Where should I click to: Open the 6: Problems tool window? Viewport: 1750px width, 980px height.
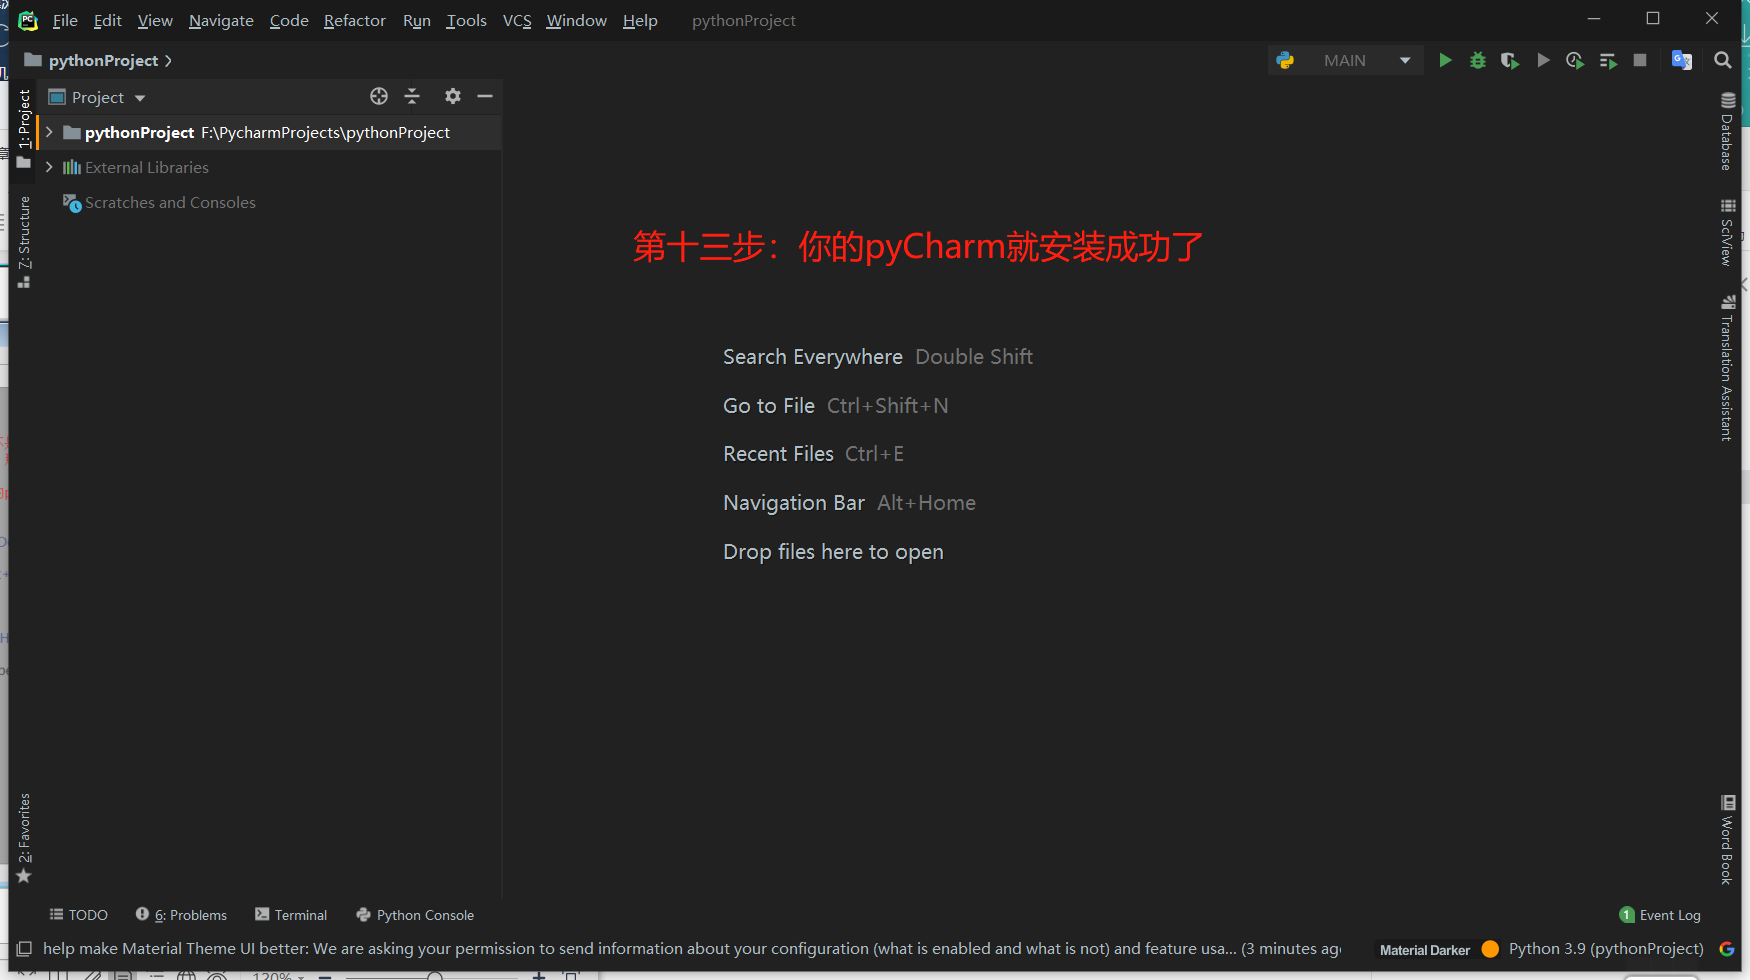[181, 915]
